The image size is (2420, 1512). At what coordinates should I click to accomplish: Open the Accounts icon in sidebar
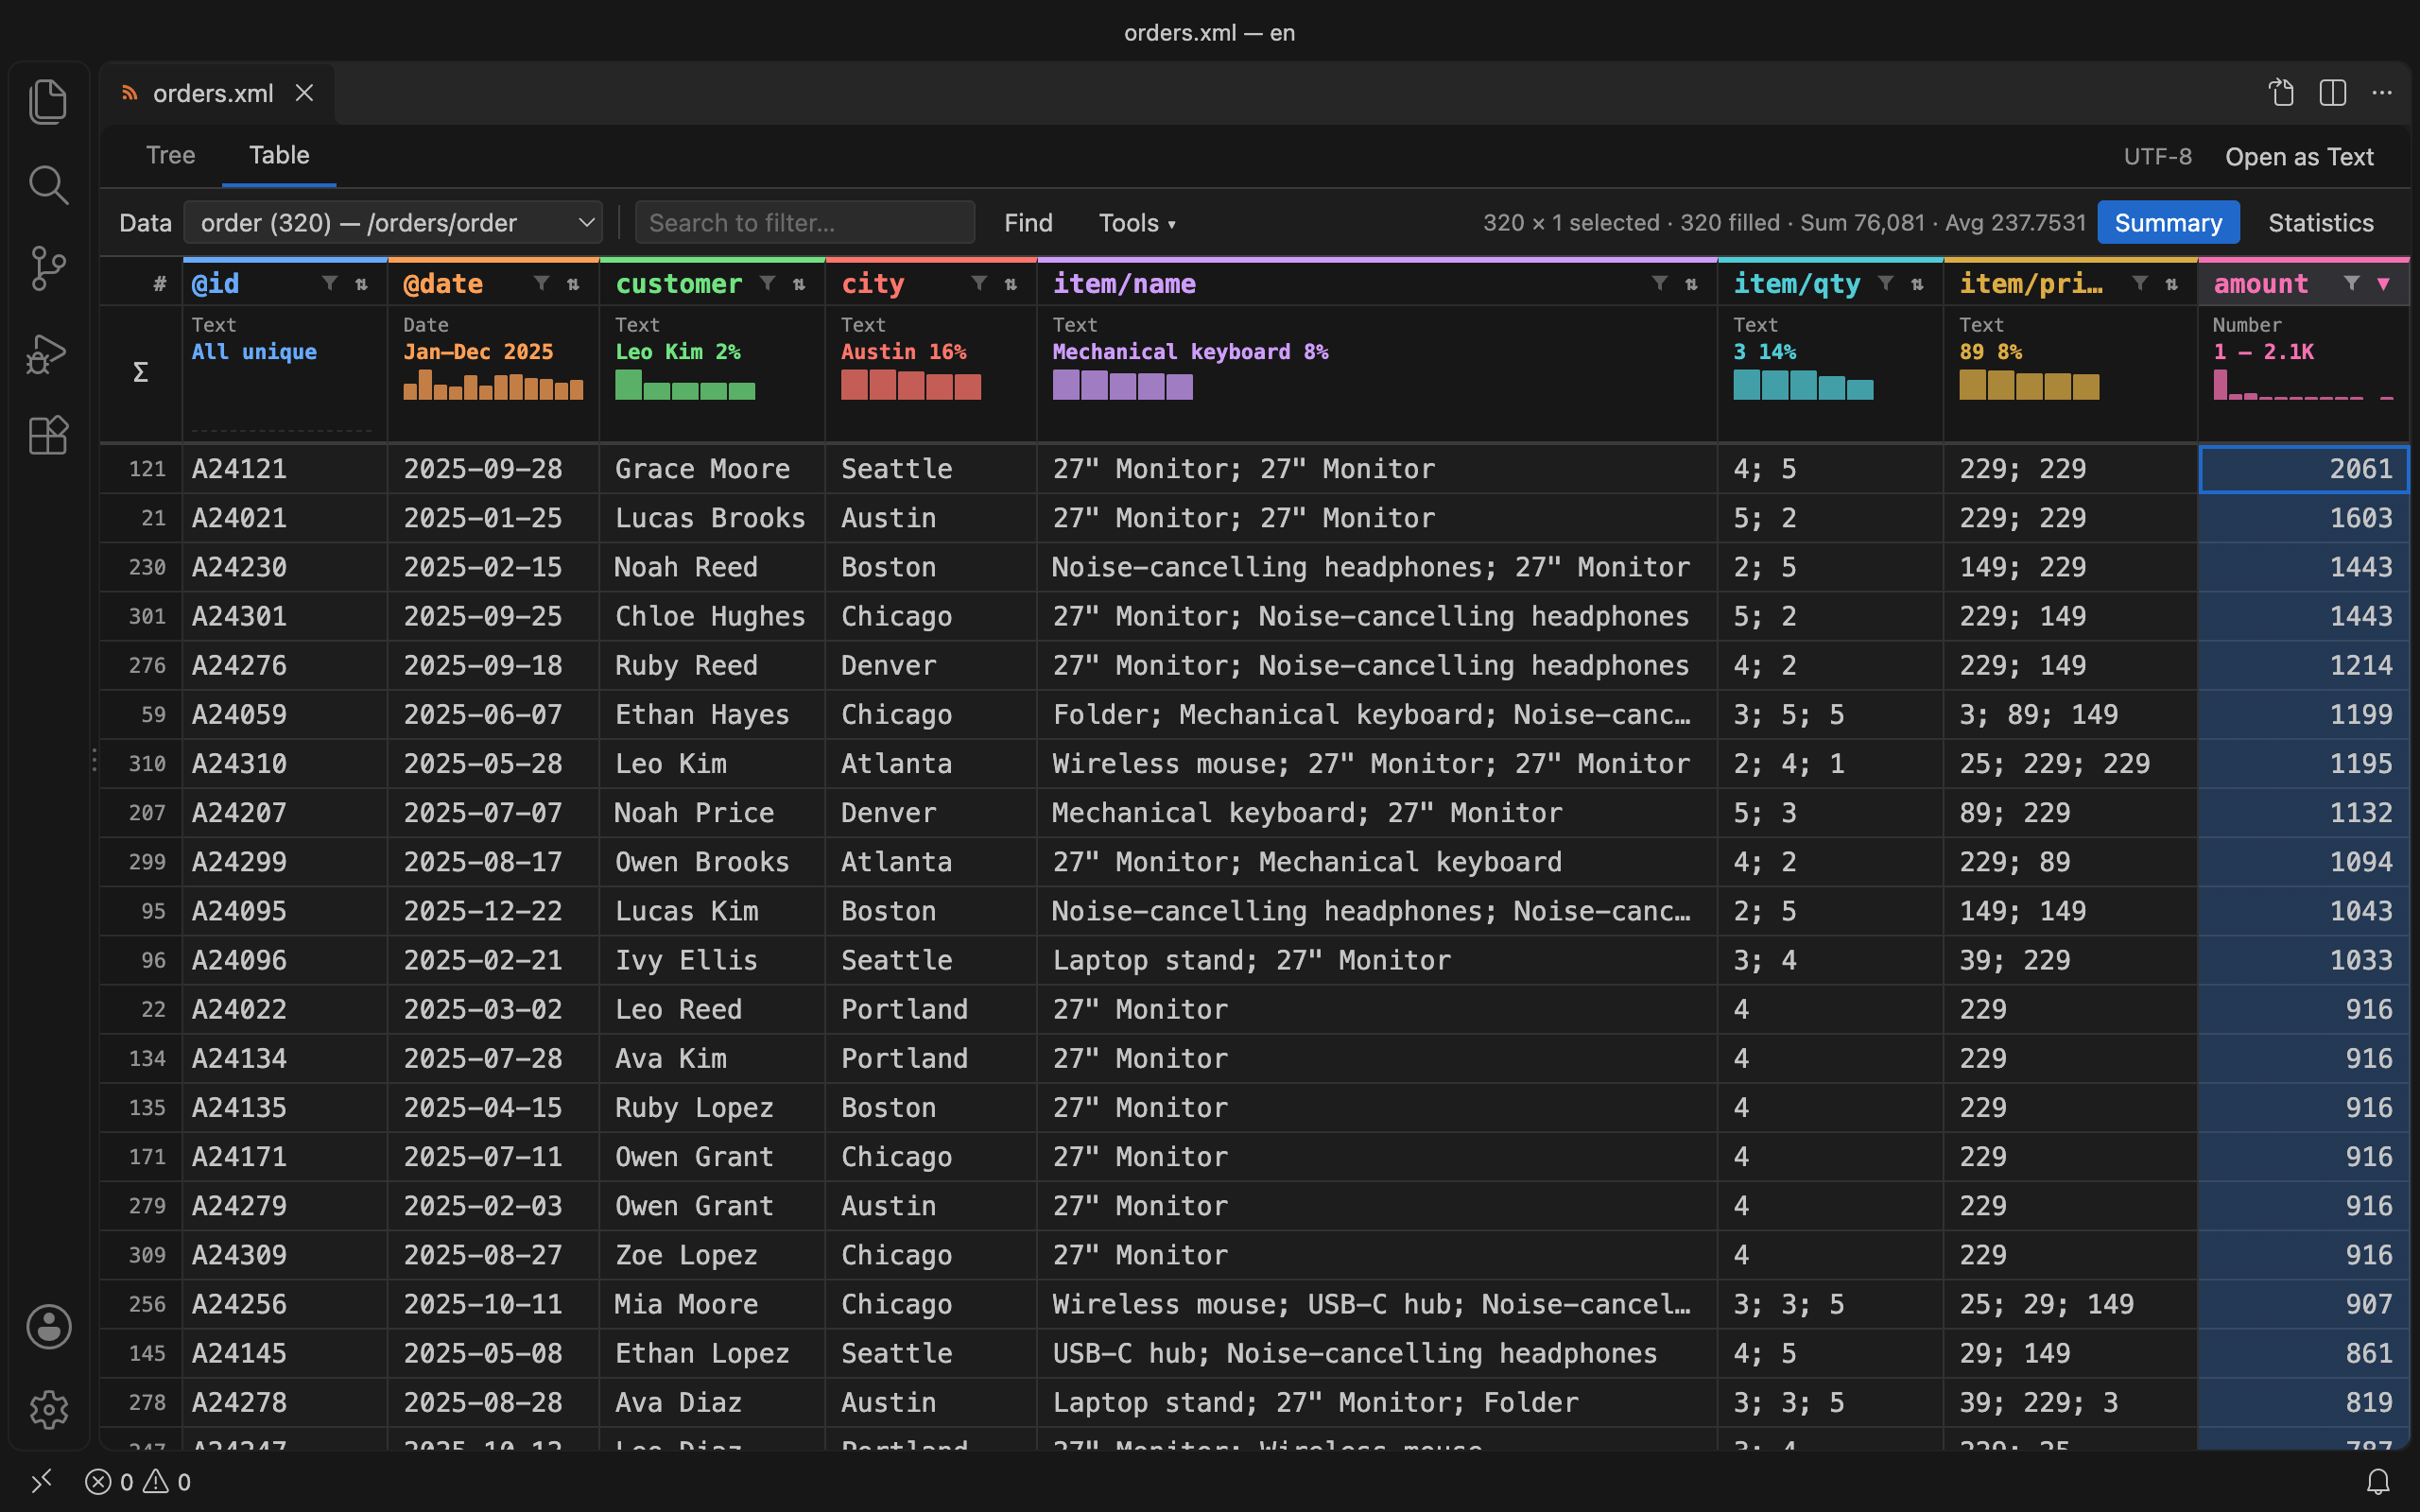[48, 1327]
